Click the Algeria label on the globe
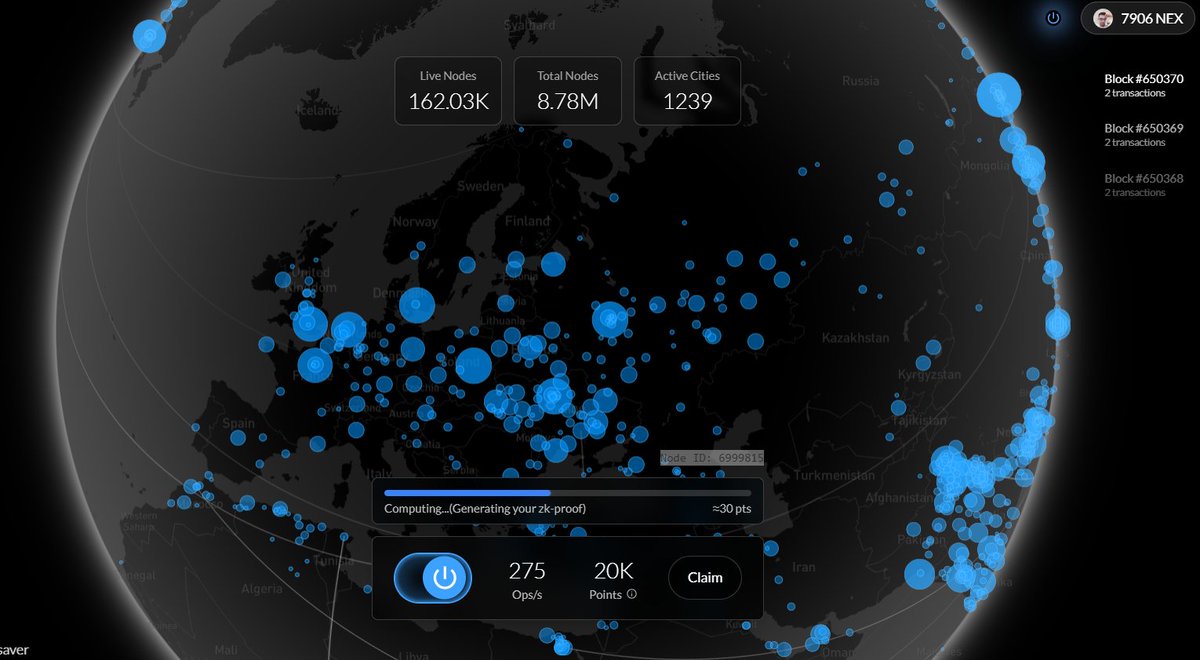Image resolution: width=1200 pixels, height=660 pixels. 261,589
